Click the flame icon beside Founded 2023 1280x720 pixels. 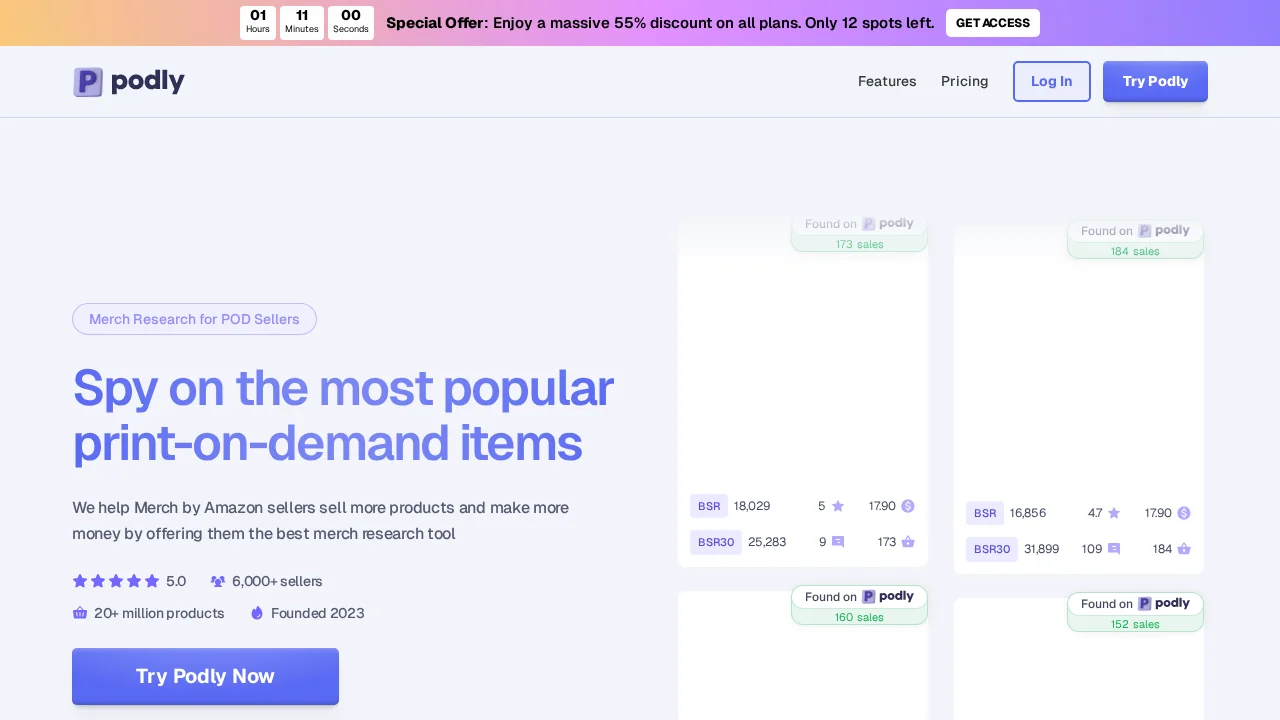257,613
